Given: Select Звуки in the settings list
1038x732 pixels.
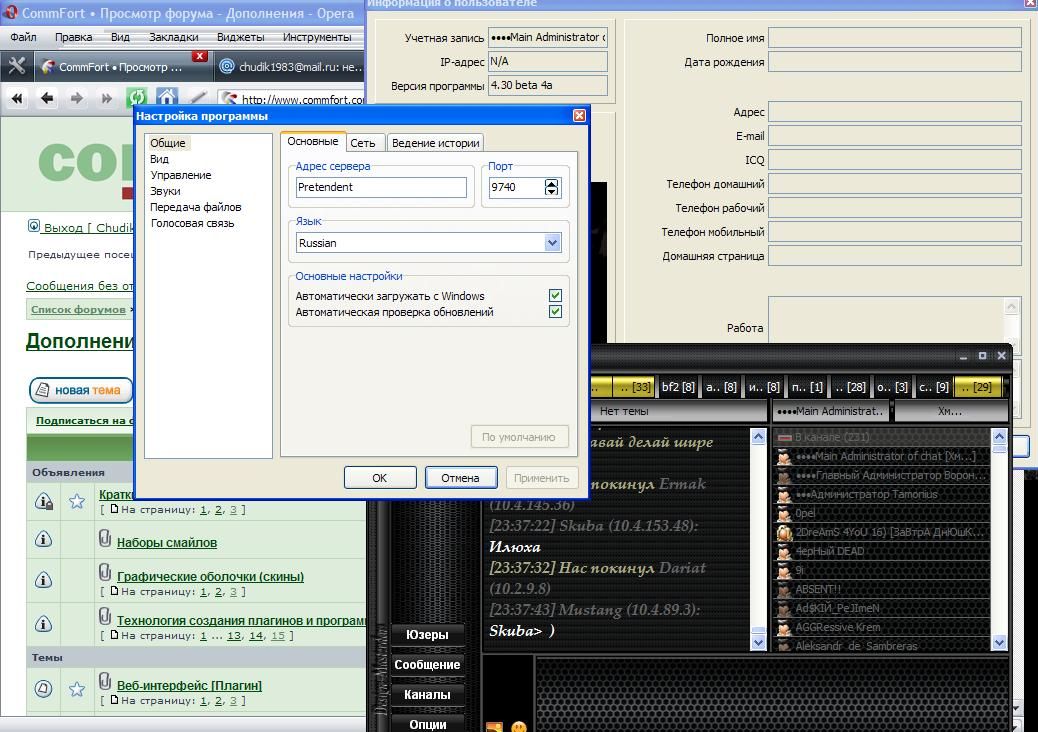Looking at the screenshot, I should (165, 191).
